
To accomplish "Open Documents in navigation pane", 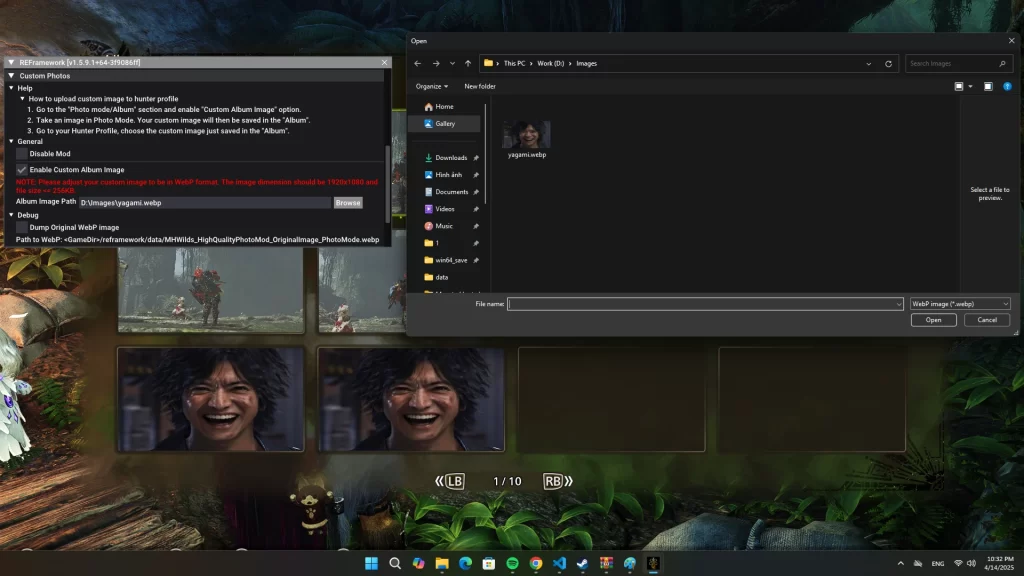I will click(451, 192).
